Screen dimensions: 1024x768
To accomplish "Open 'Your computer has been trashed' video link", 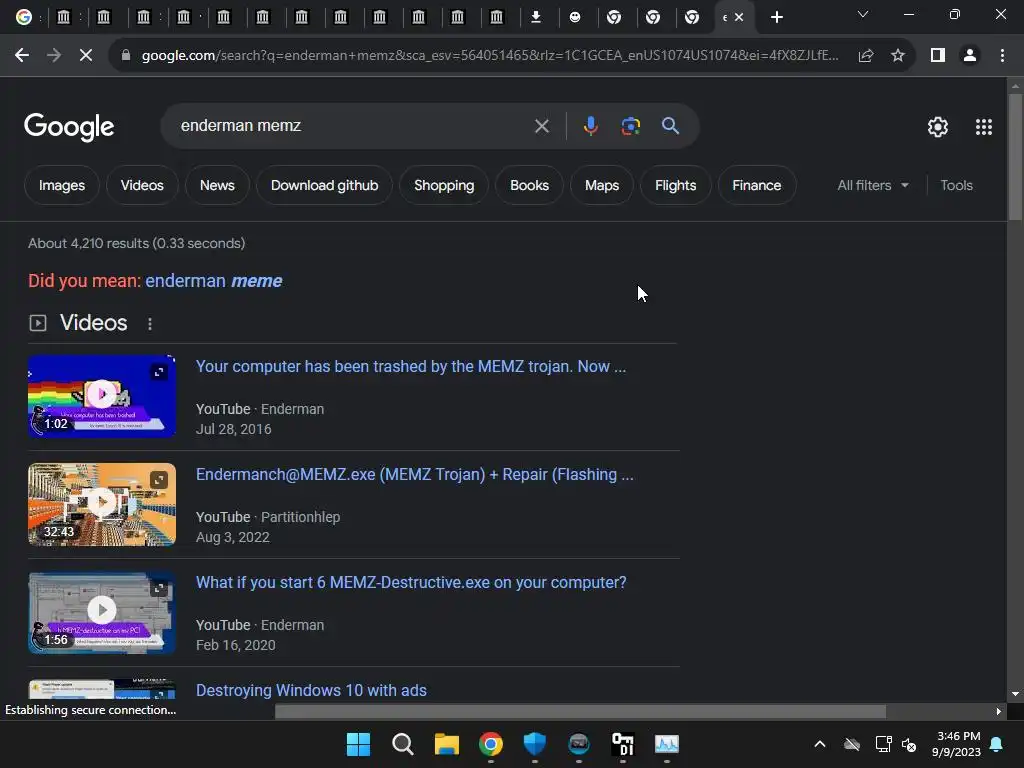I will pos(411,366).
